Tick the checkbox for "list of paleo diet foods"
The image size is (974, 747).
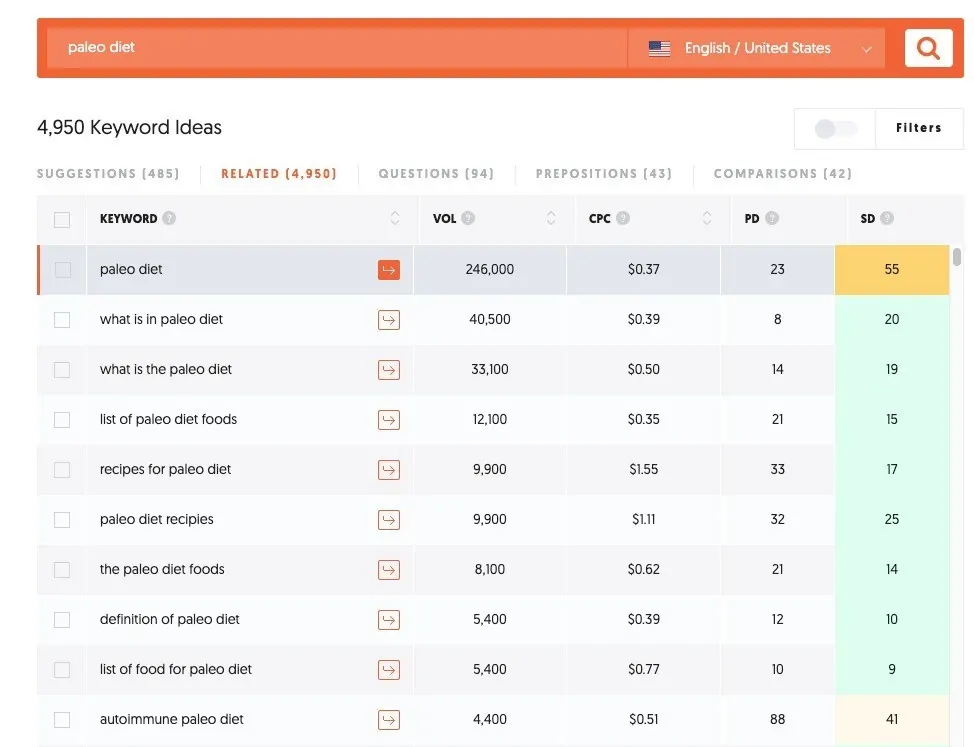point(62,419)
